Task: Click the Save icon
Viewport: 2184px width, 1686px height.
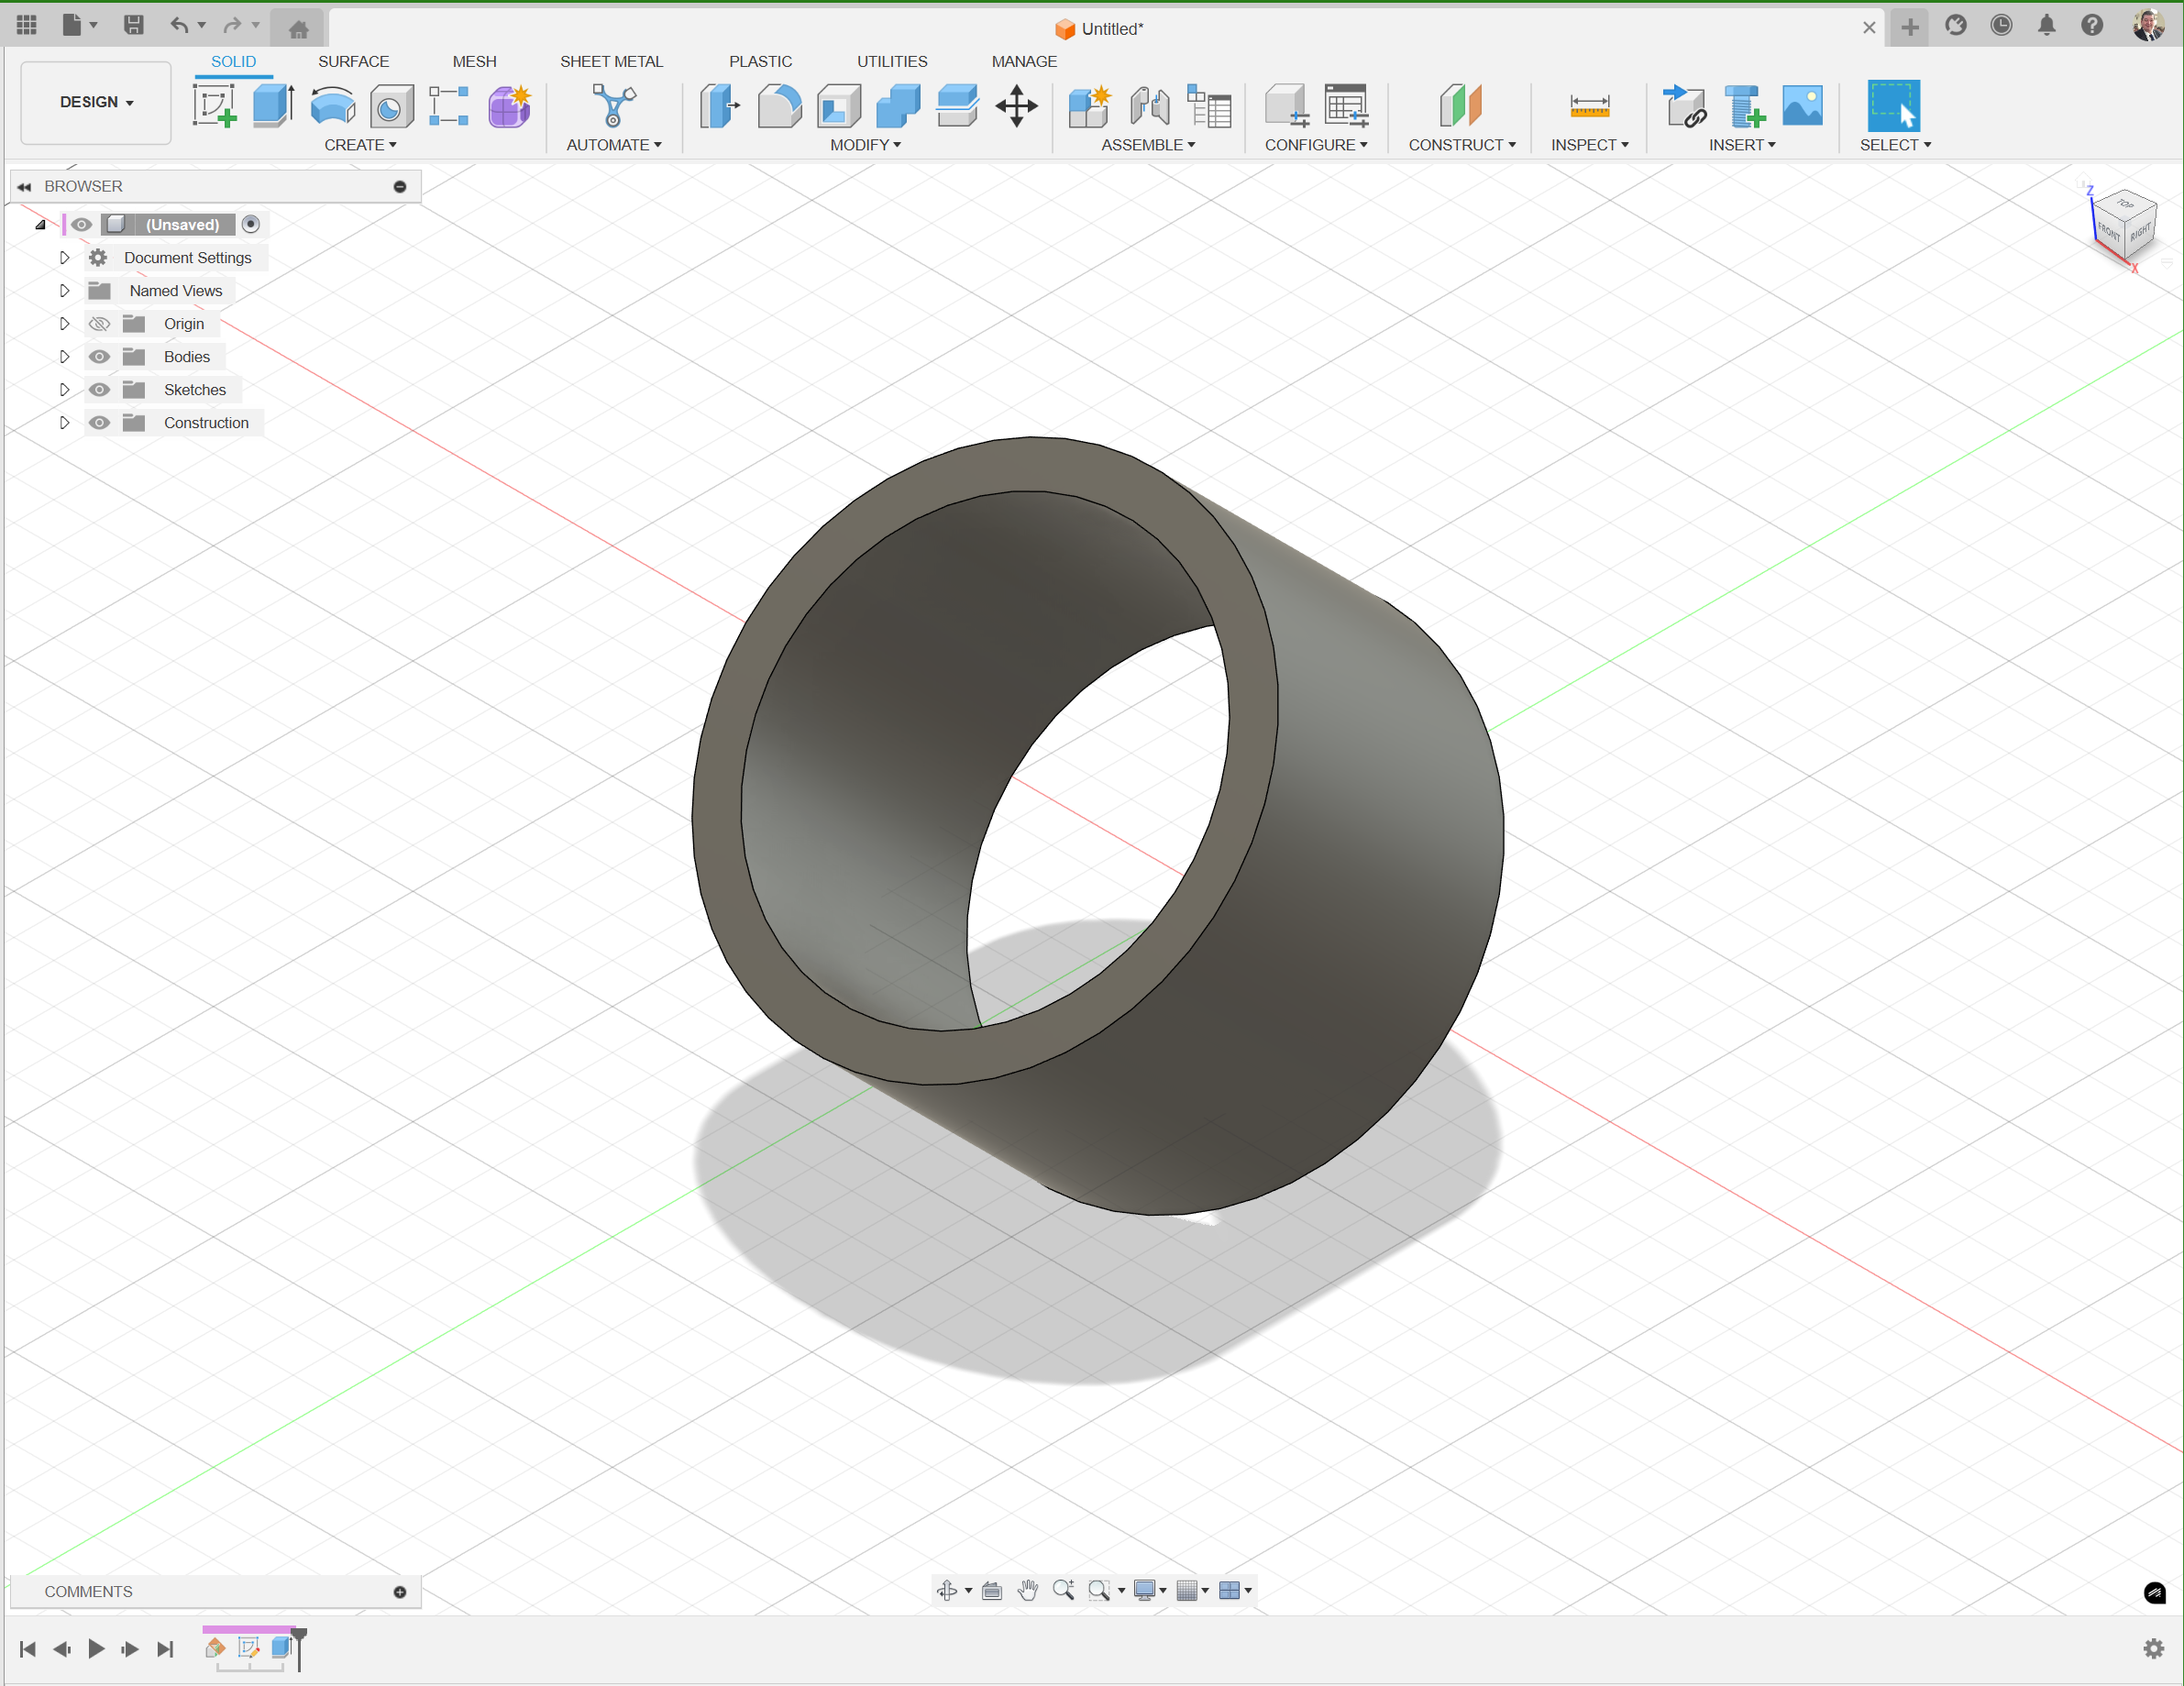Action: pyautogui.click(x=133, y=25)
